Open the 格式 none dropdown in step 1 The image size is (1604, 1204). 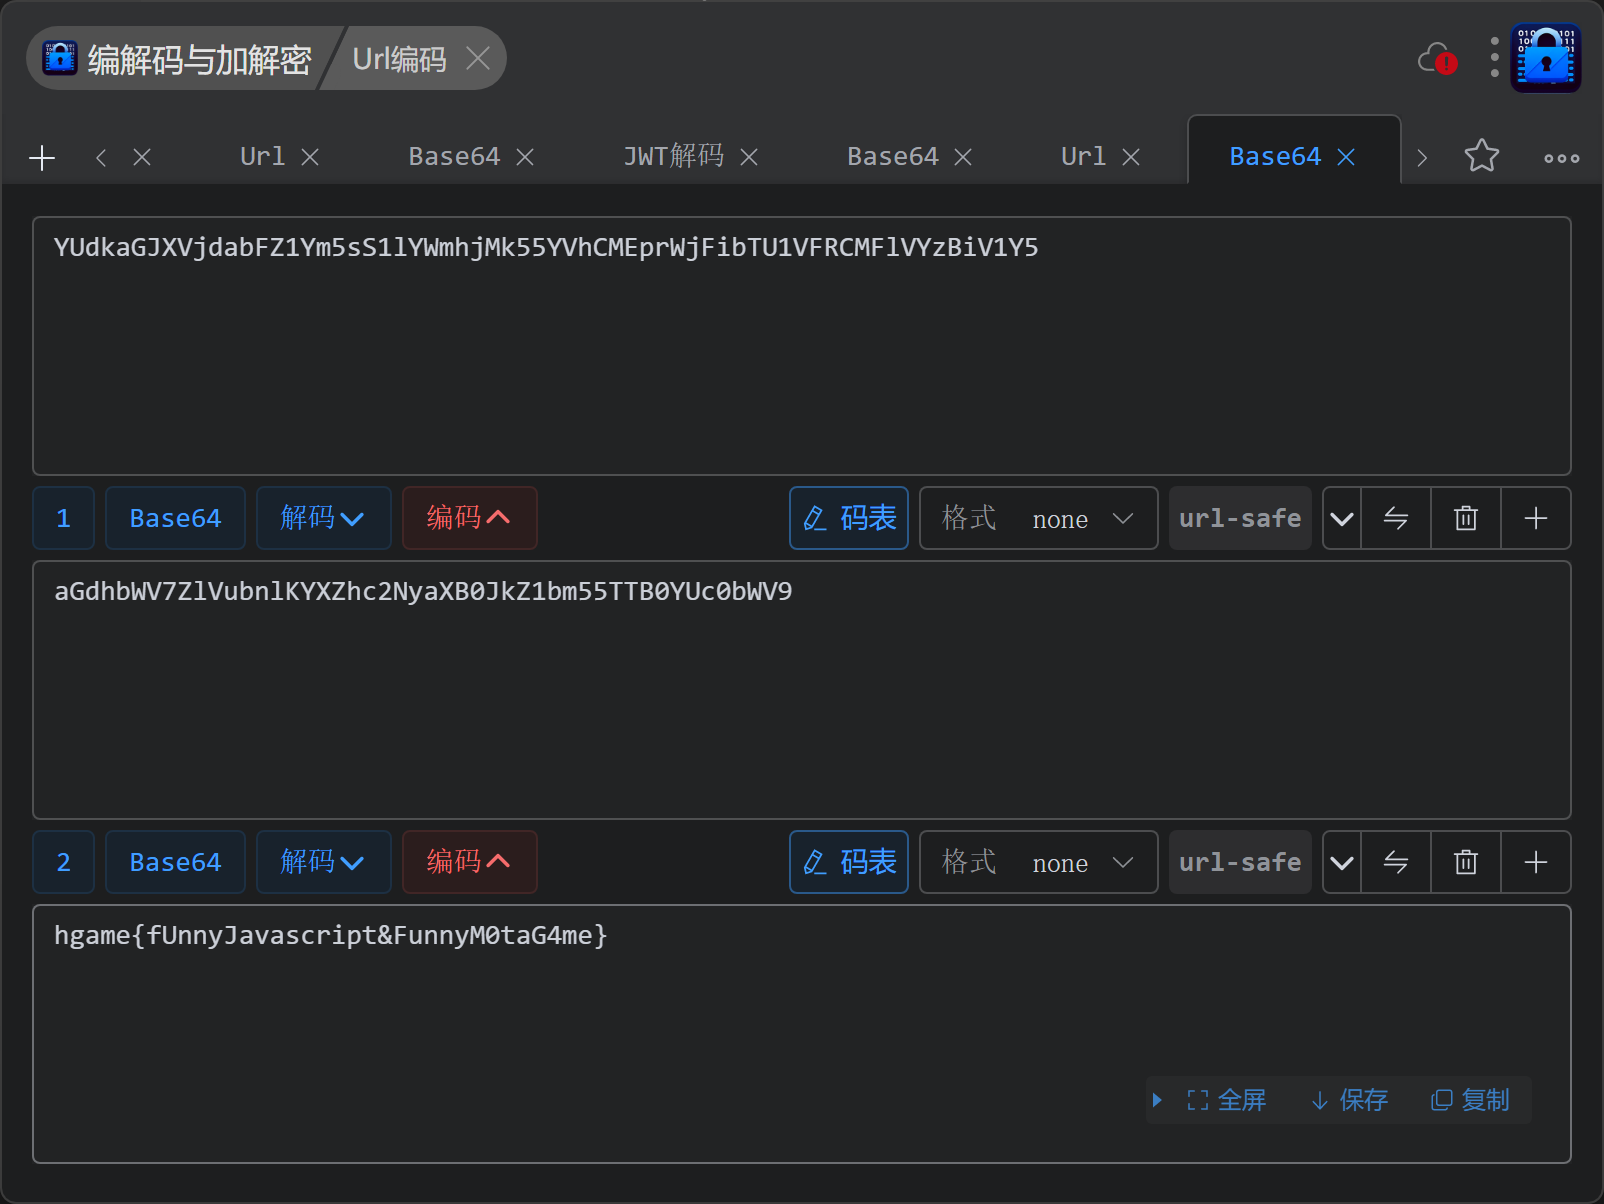pos(1038,518)
